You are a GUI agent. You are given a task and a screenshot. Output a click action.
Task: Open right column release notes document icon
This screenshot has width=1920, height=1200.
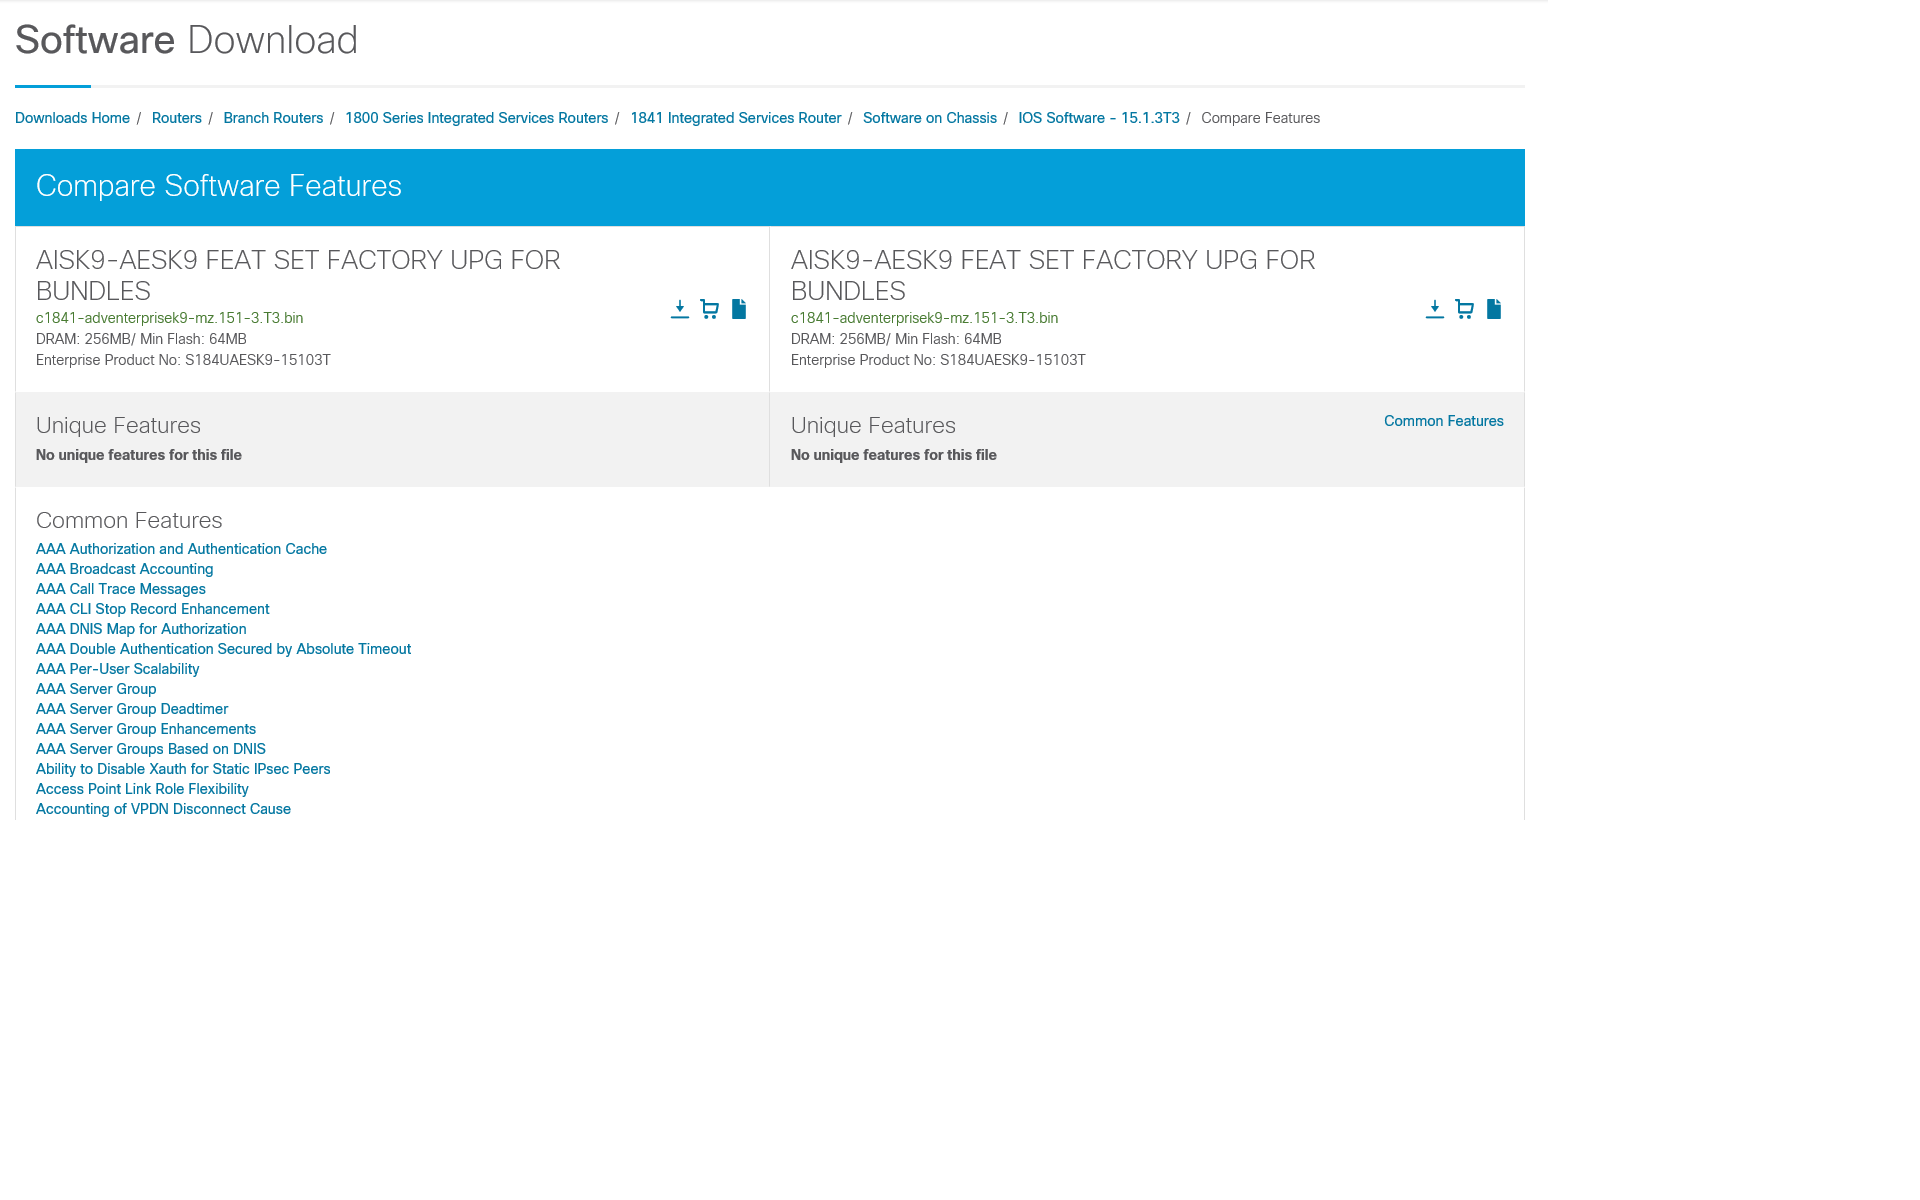tap(1494, 309)
